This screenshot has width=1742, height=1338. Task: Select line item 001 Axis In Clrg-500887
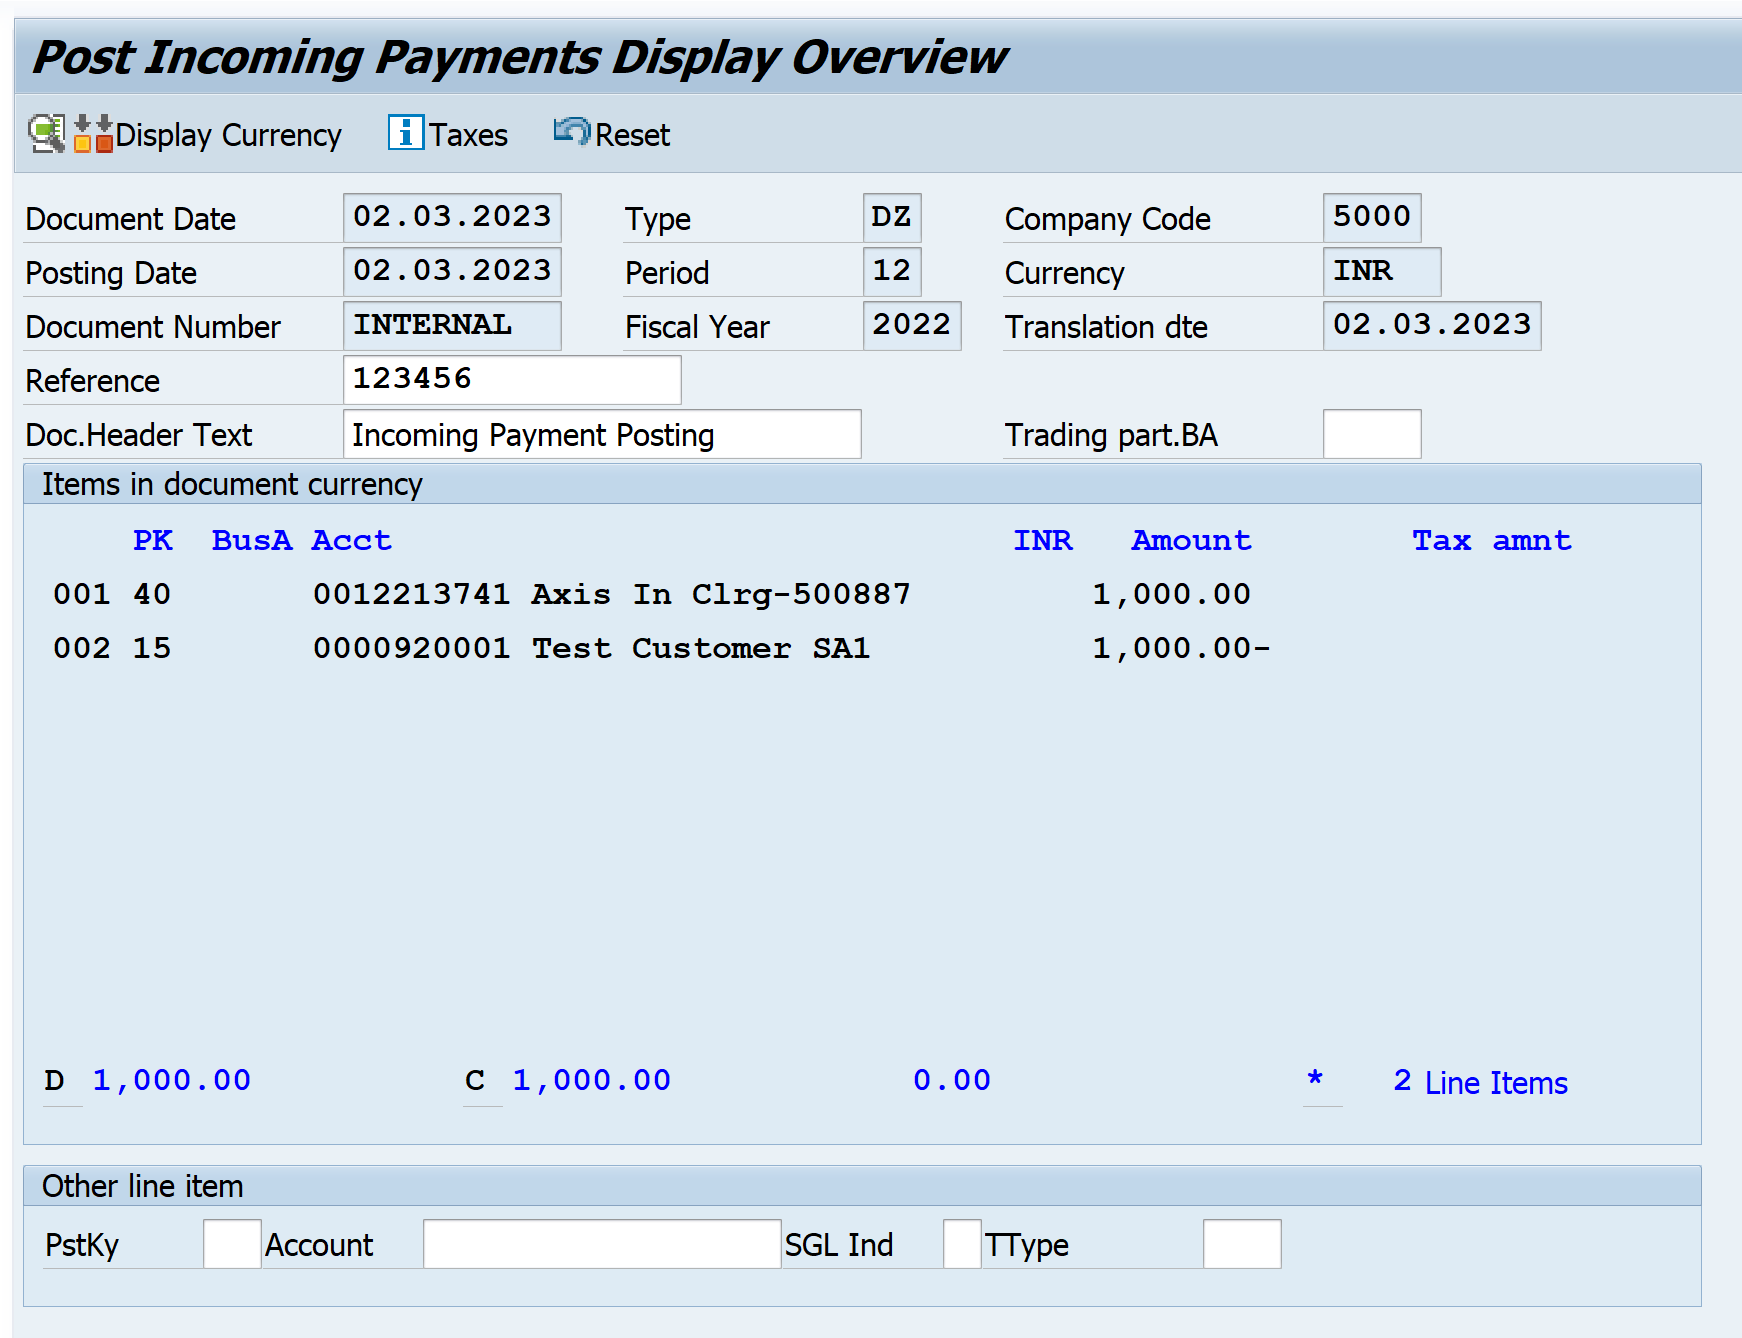[x=652, y=594]
